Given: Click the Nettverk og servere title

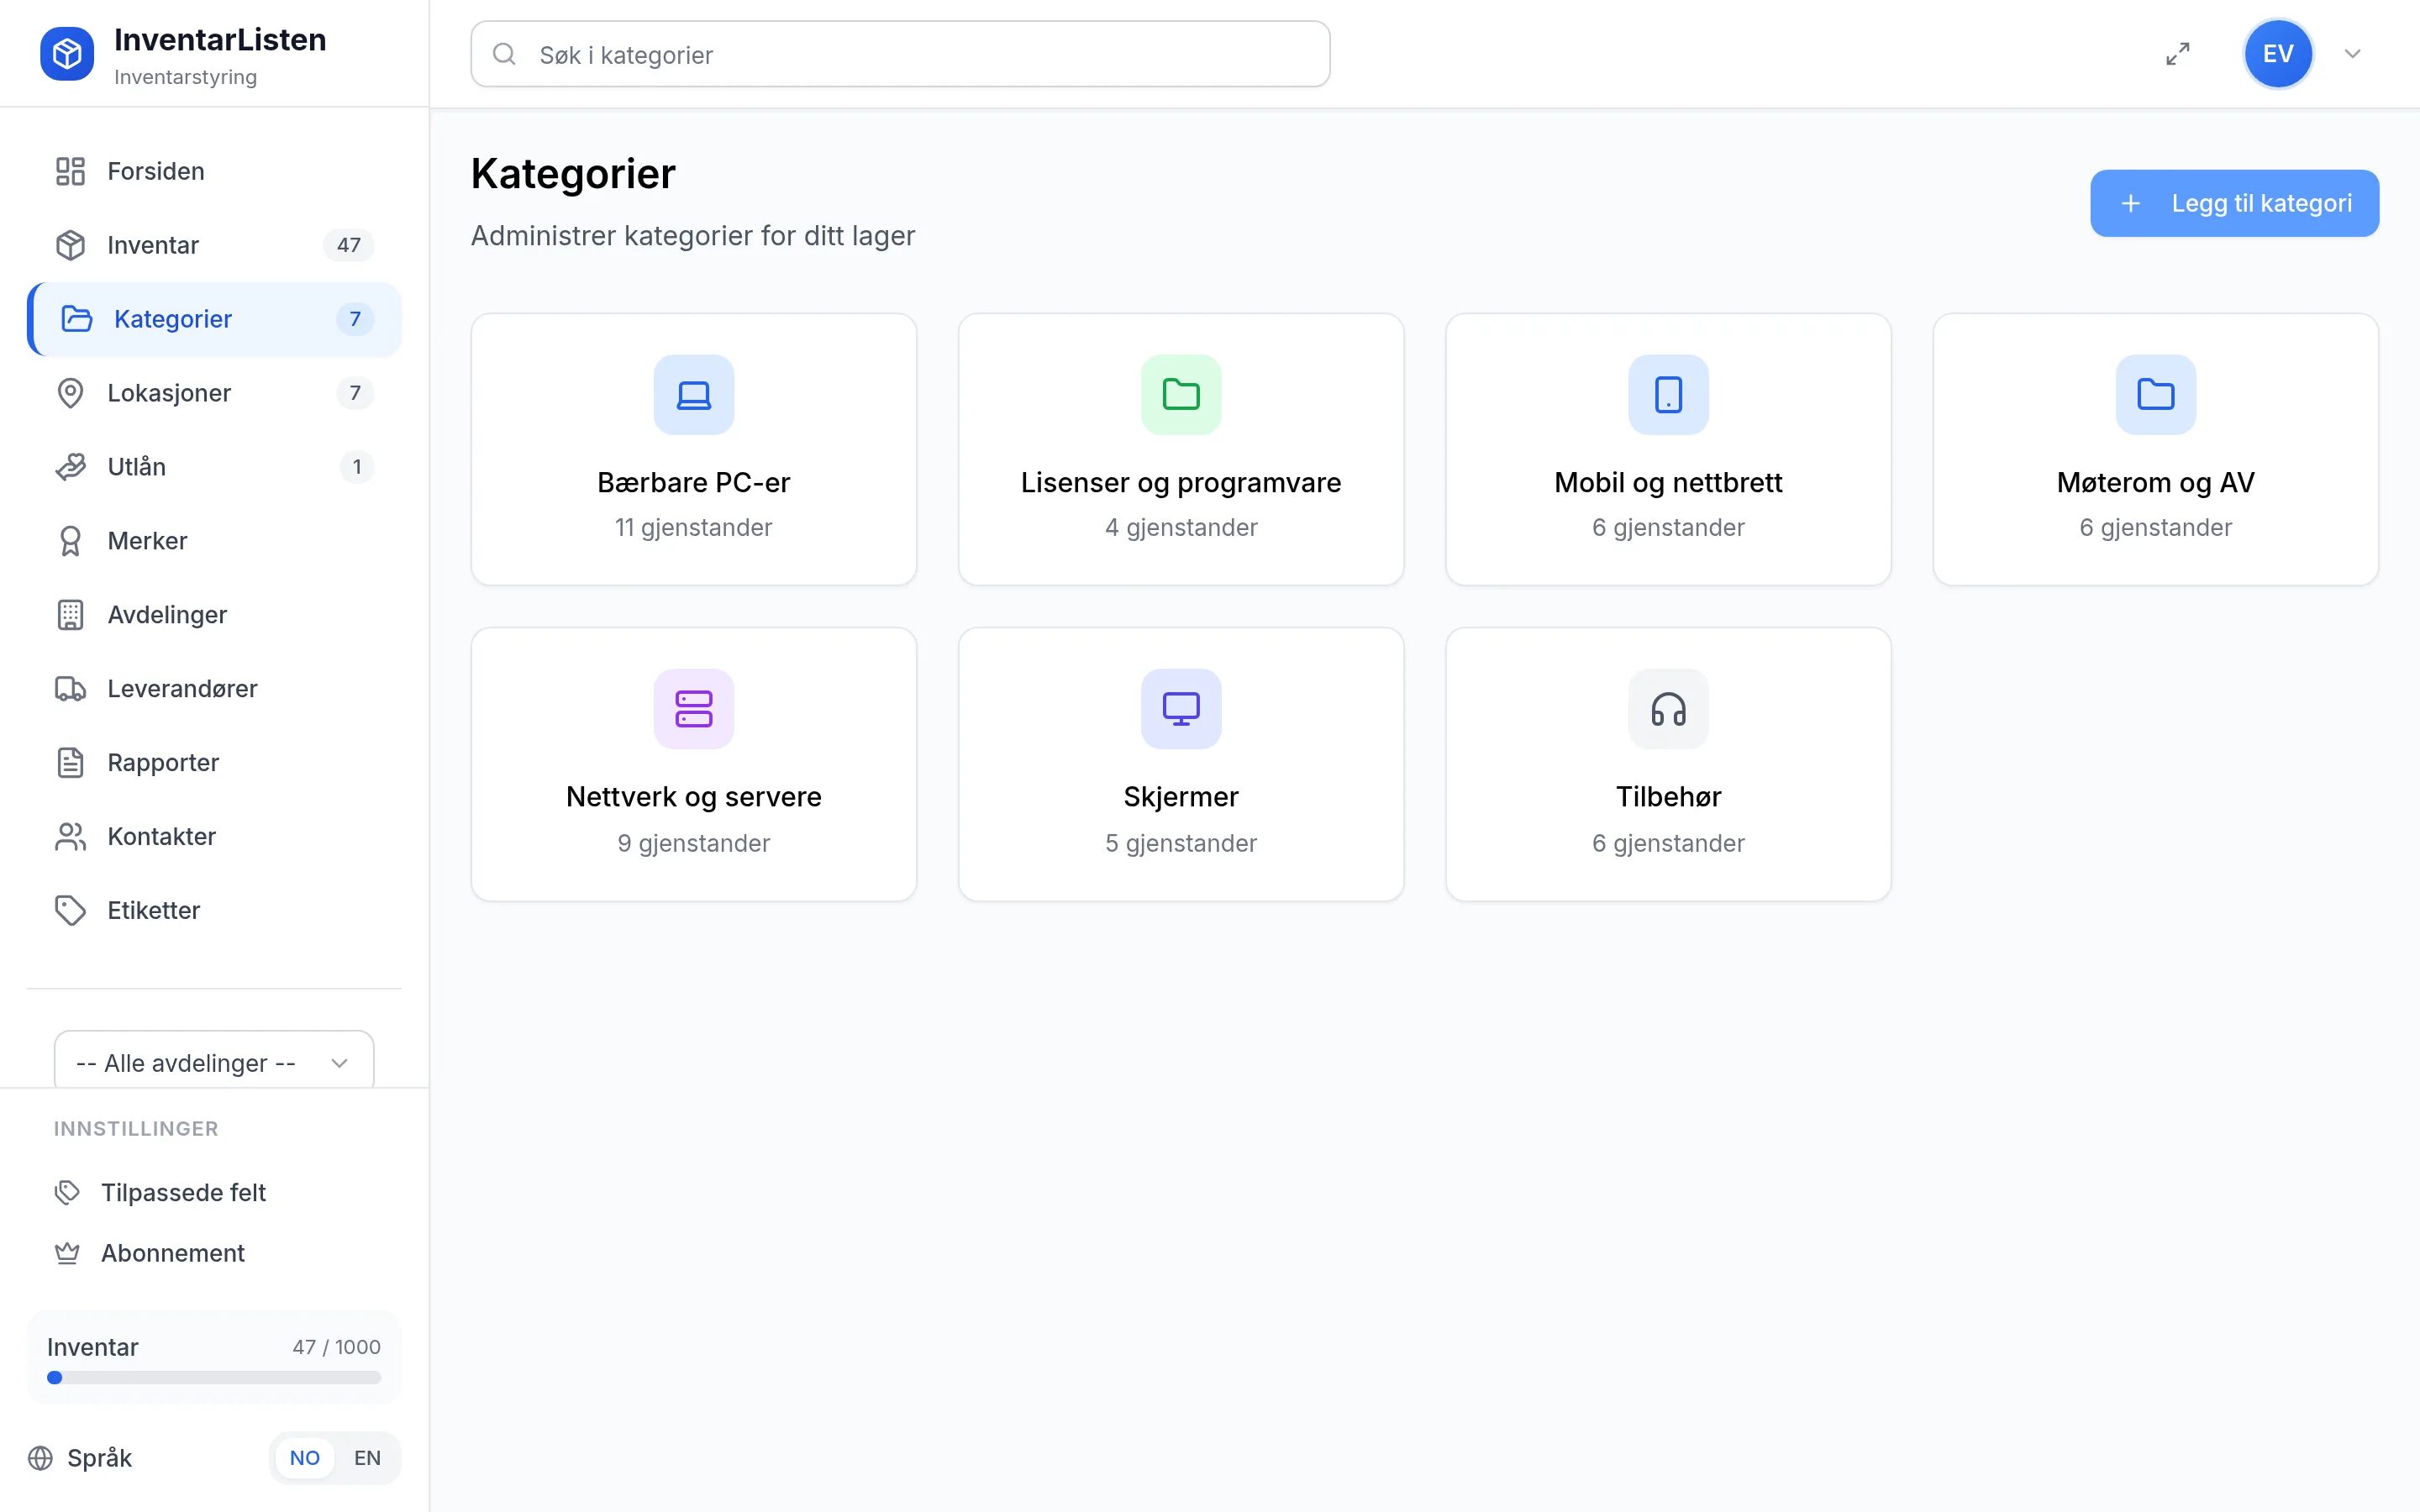Looking at the screenshot, I should click(x=694, y=797).
